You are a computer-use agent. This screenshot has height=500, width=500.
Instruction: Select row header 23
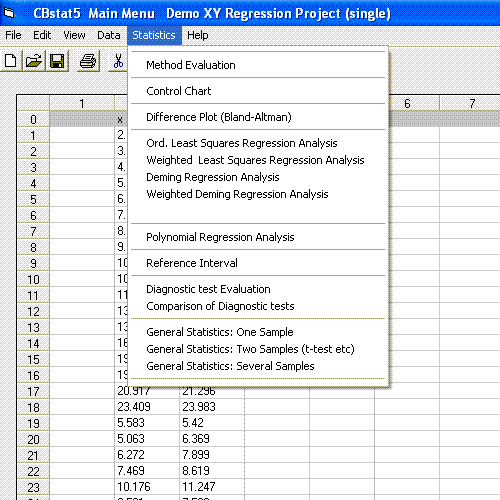[x=33, y=487]
